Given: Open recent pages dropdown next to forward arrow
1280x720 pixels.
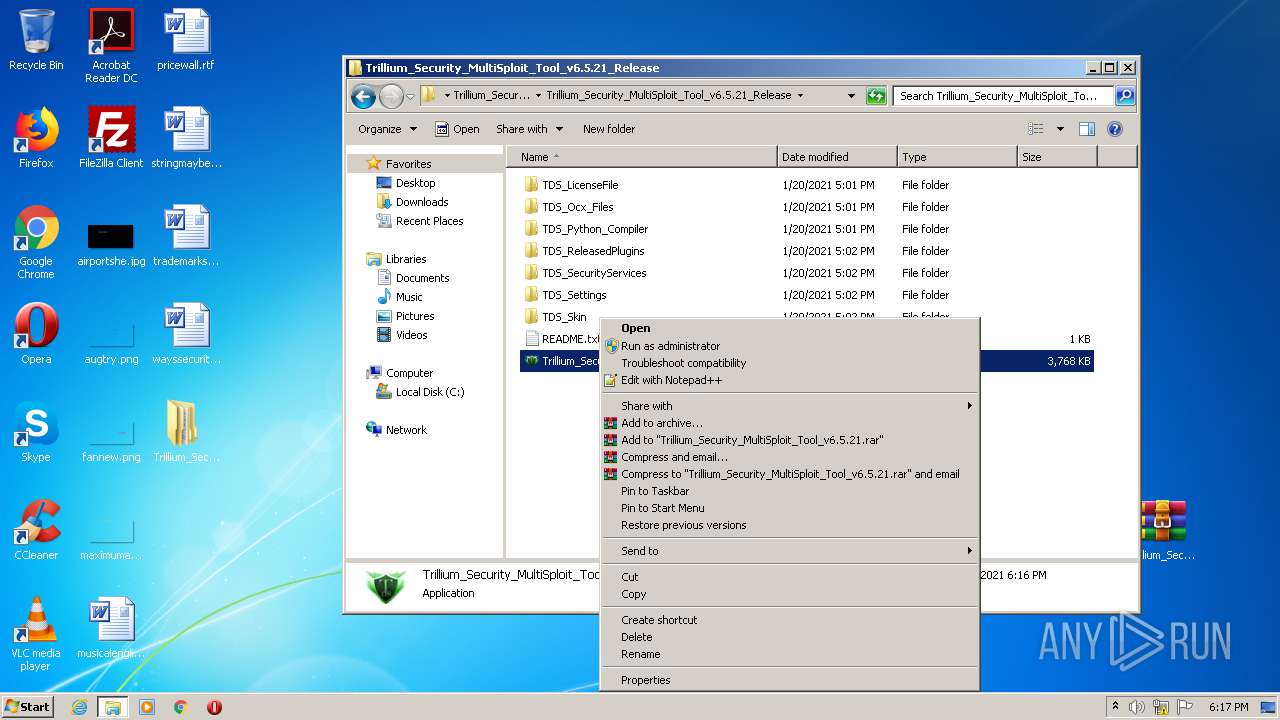Looking at the screenshot, I should [x=410, y=97].
